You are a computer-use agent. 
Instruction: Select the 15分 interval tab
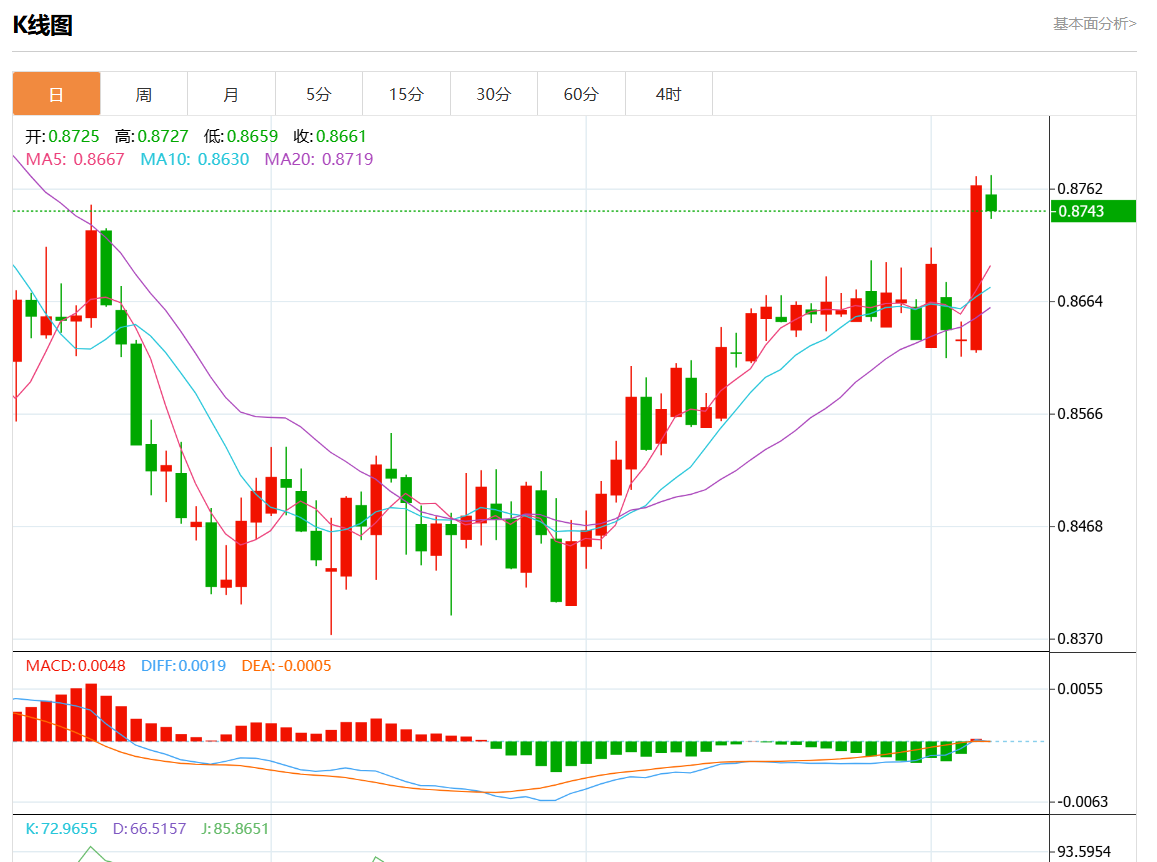click(406, 94)
